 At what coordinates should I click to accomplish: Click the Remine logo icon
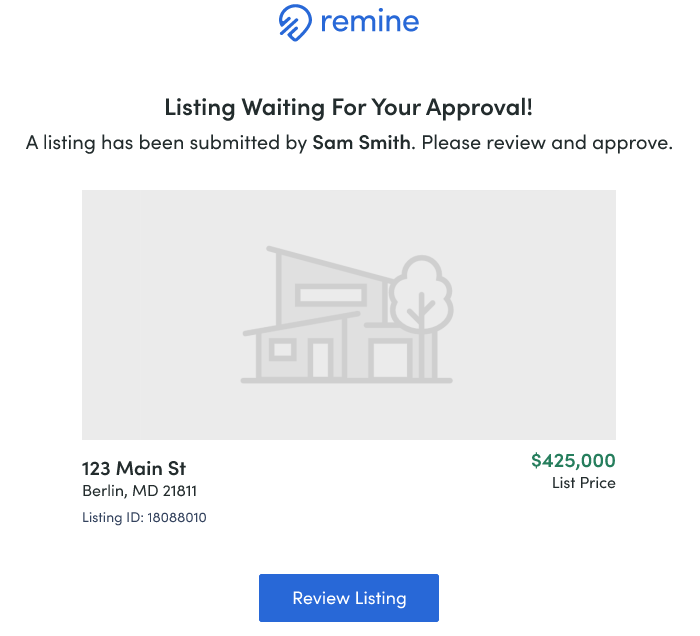(x=295, y=22)
